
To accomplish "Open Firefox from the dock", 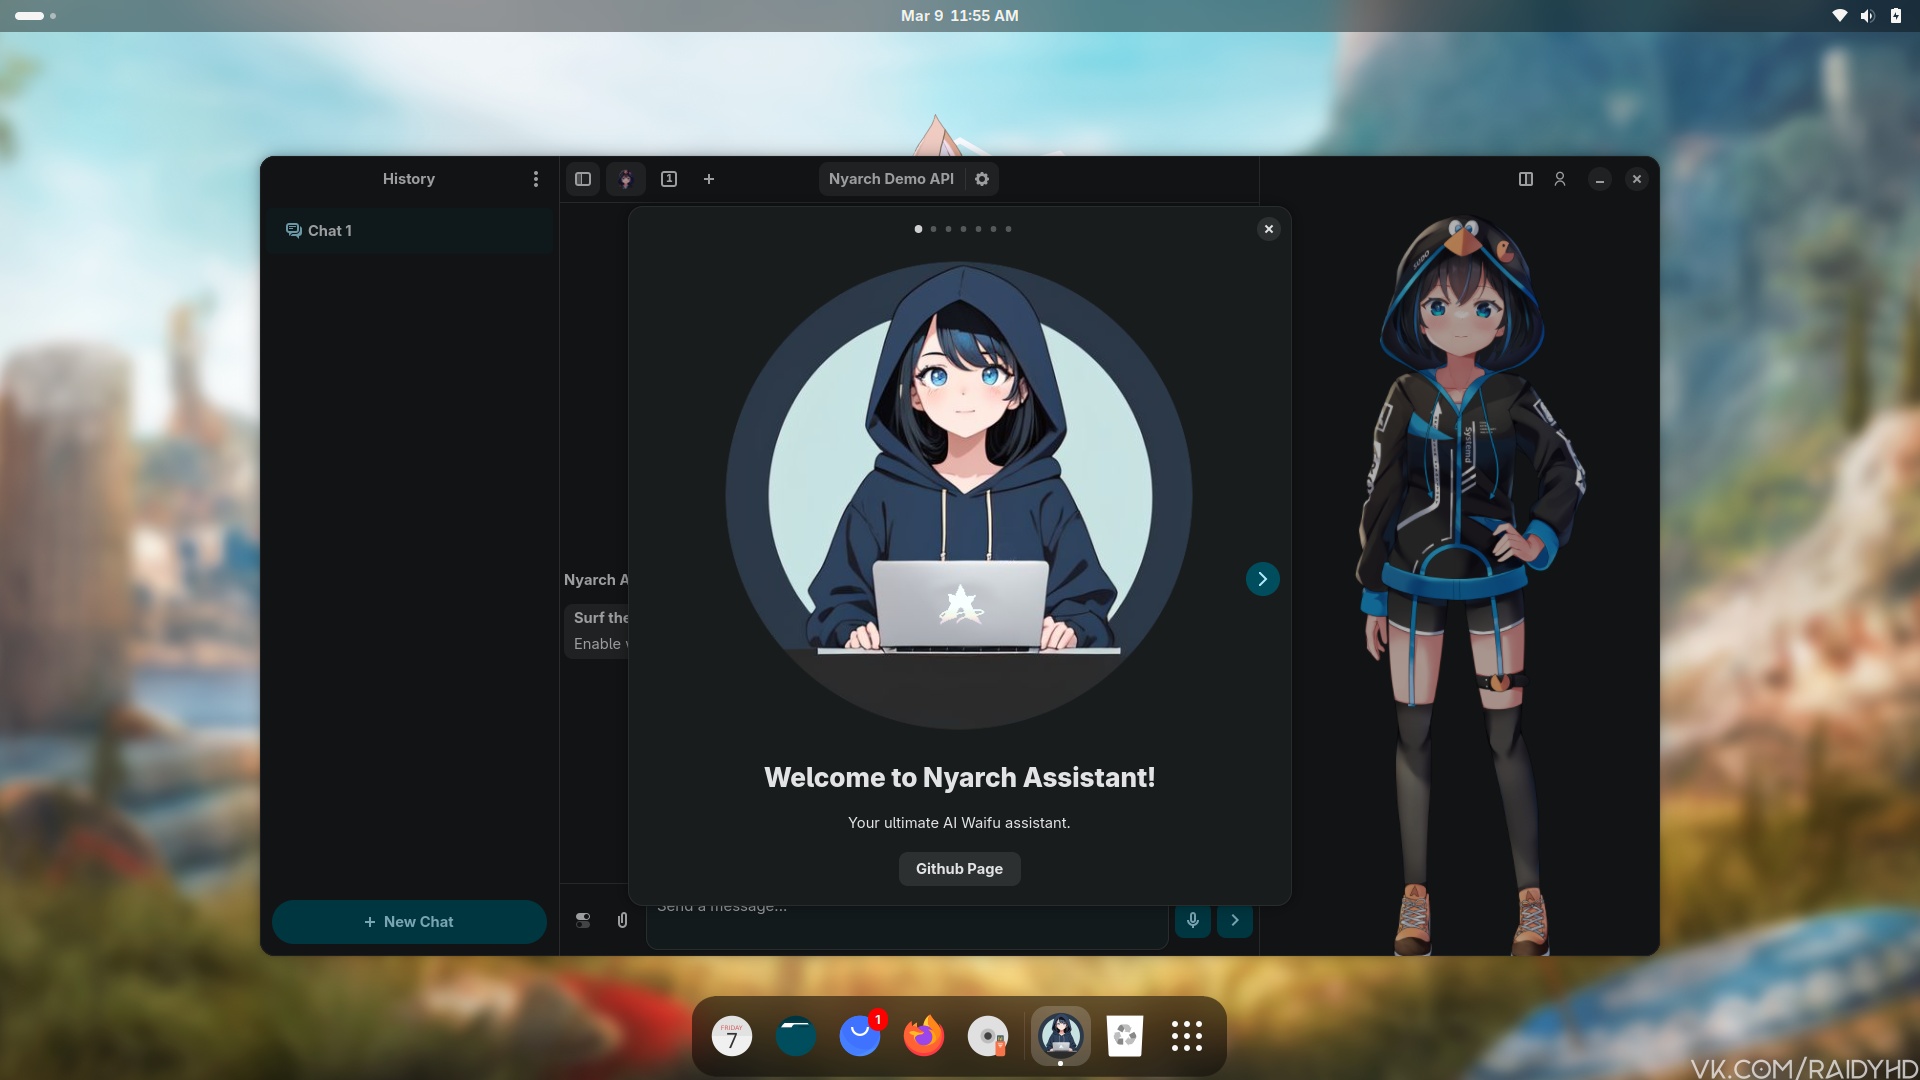I will point(923,1036).
